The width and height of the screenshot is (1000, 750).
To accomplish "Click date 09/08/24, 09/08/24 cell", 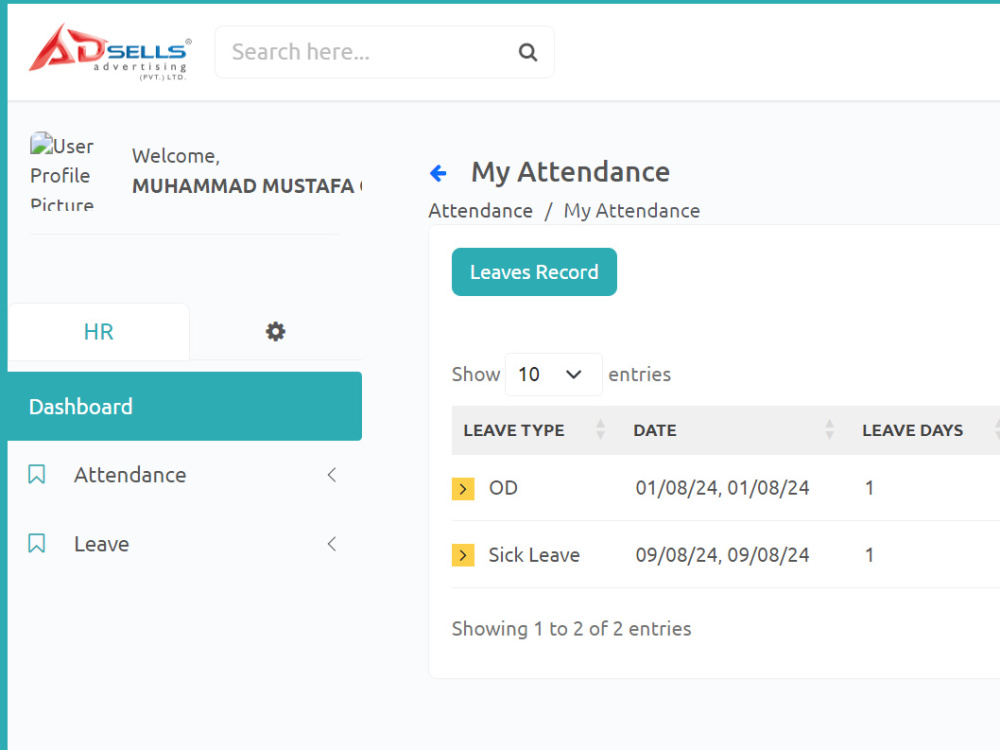I will tap(723, 555).
